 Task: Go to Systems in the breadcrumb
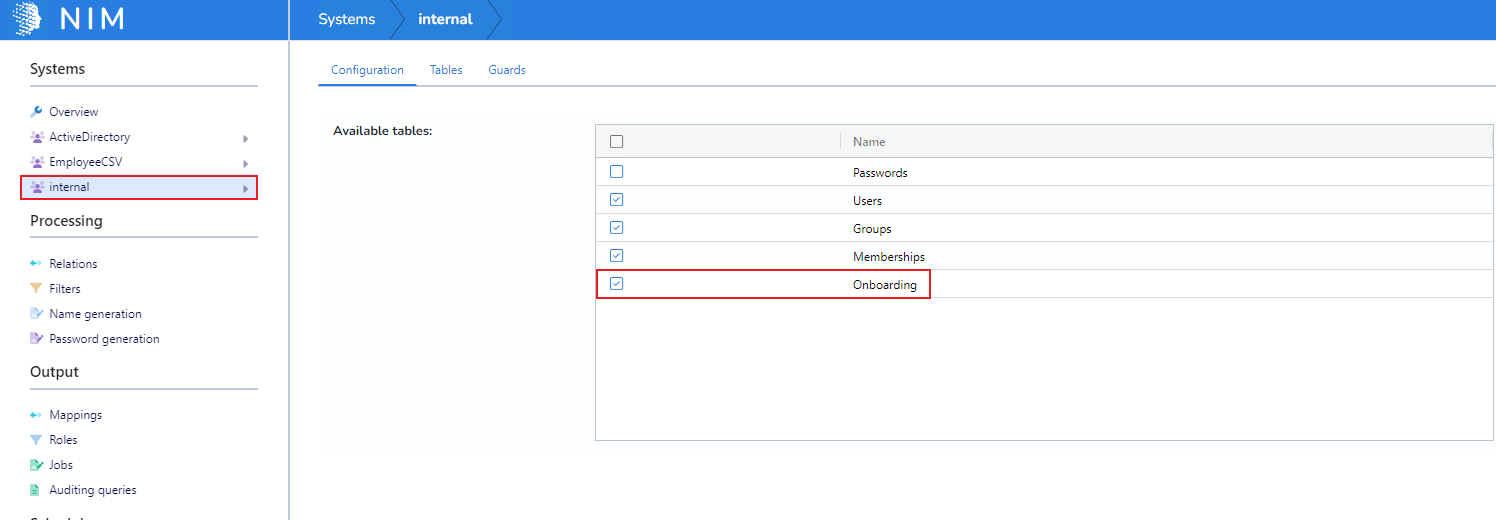347,19
